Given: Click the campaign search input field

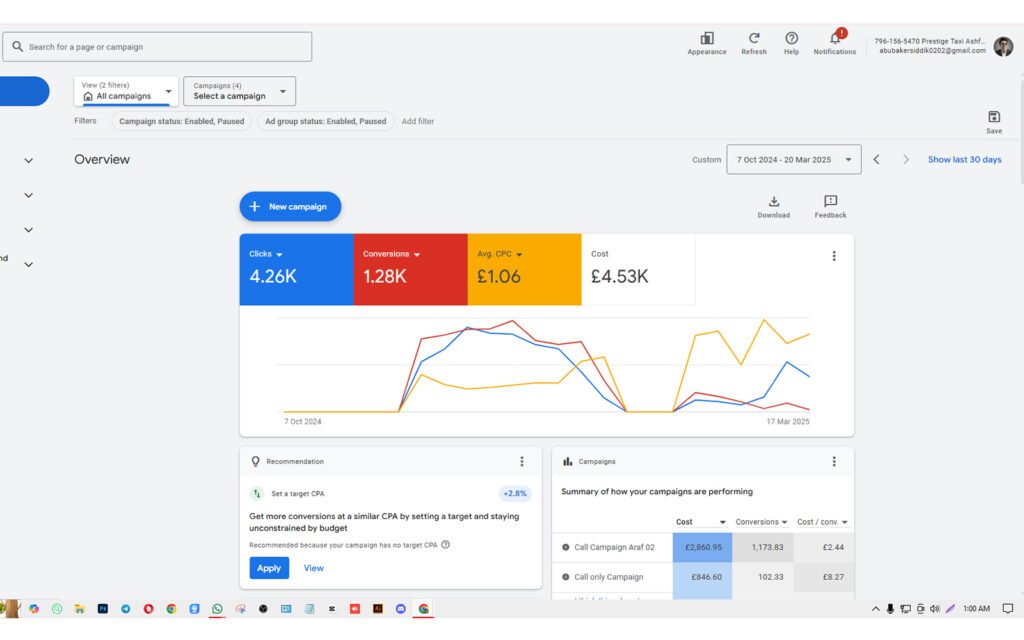Looking at the screenshot, I should [x=157, y=47].
